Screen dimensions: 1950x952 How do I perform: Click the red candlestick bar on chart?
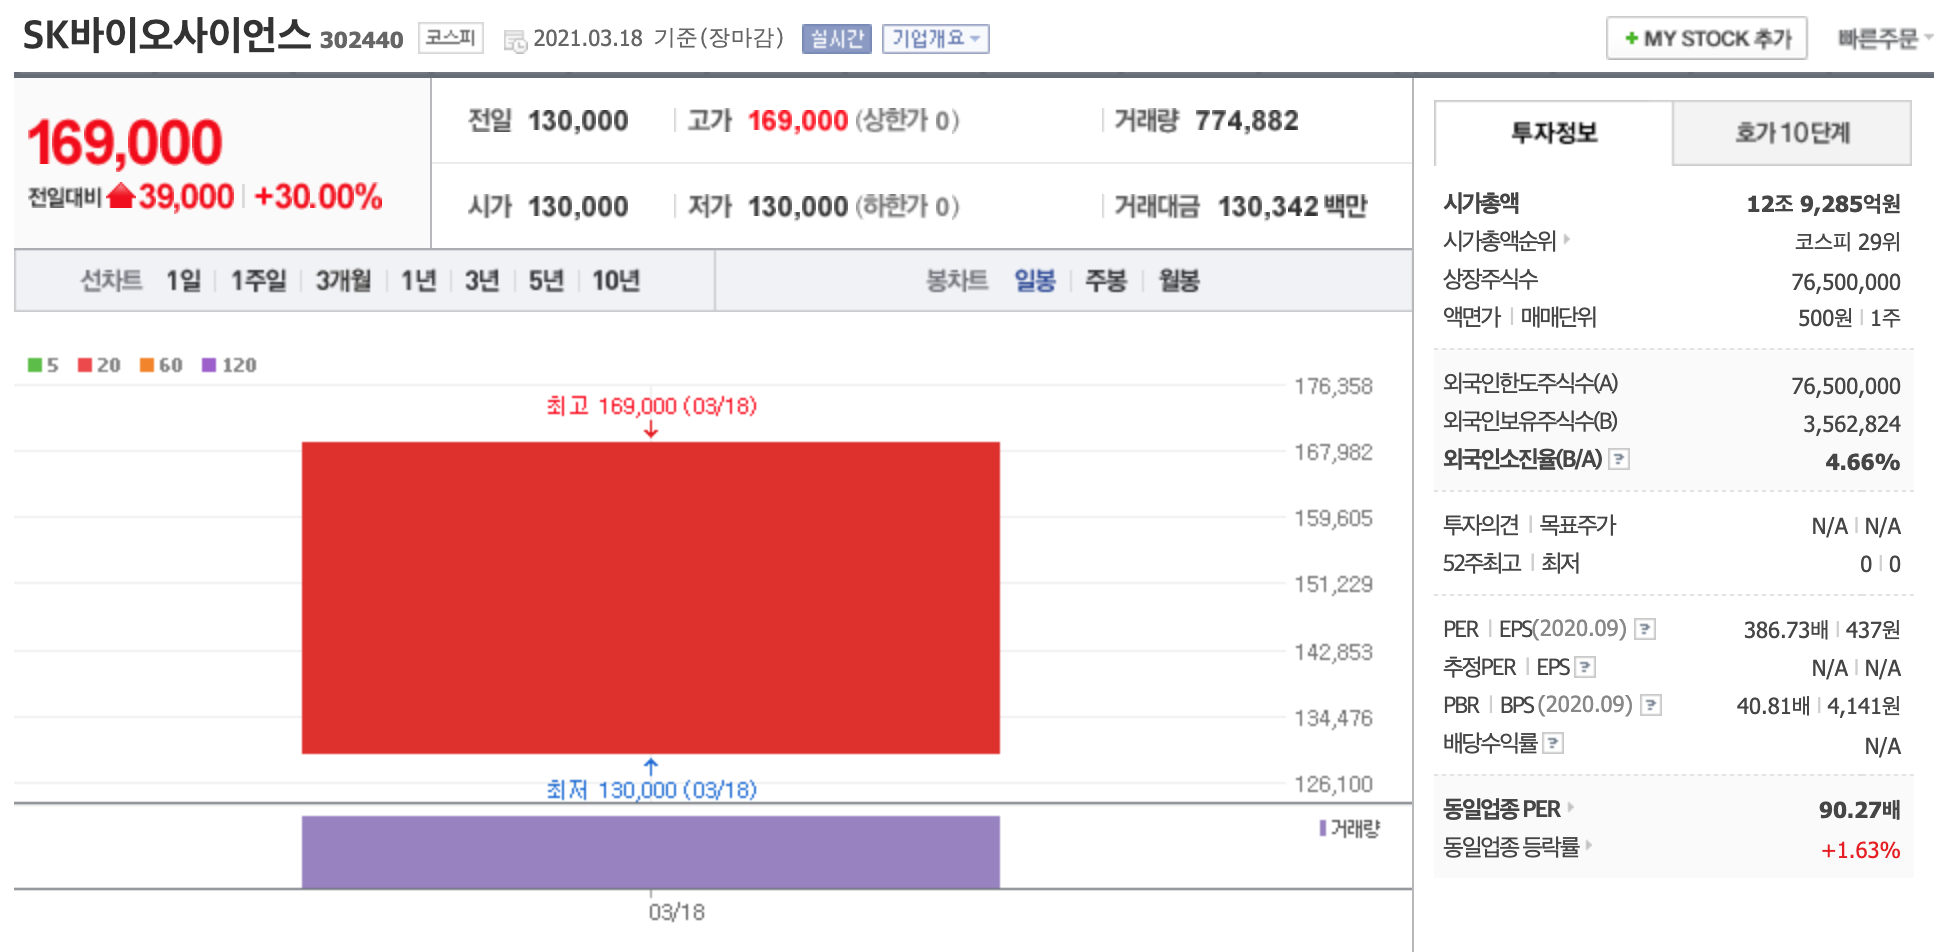651,598
